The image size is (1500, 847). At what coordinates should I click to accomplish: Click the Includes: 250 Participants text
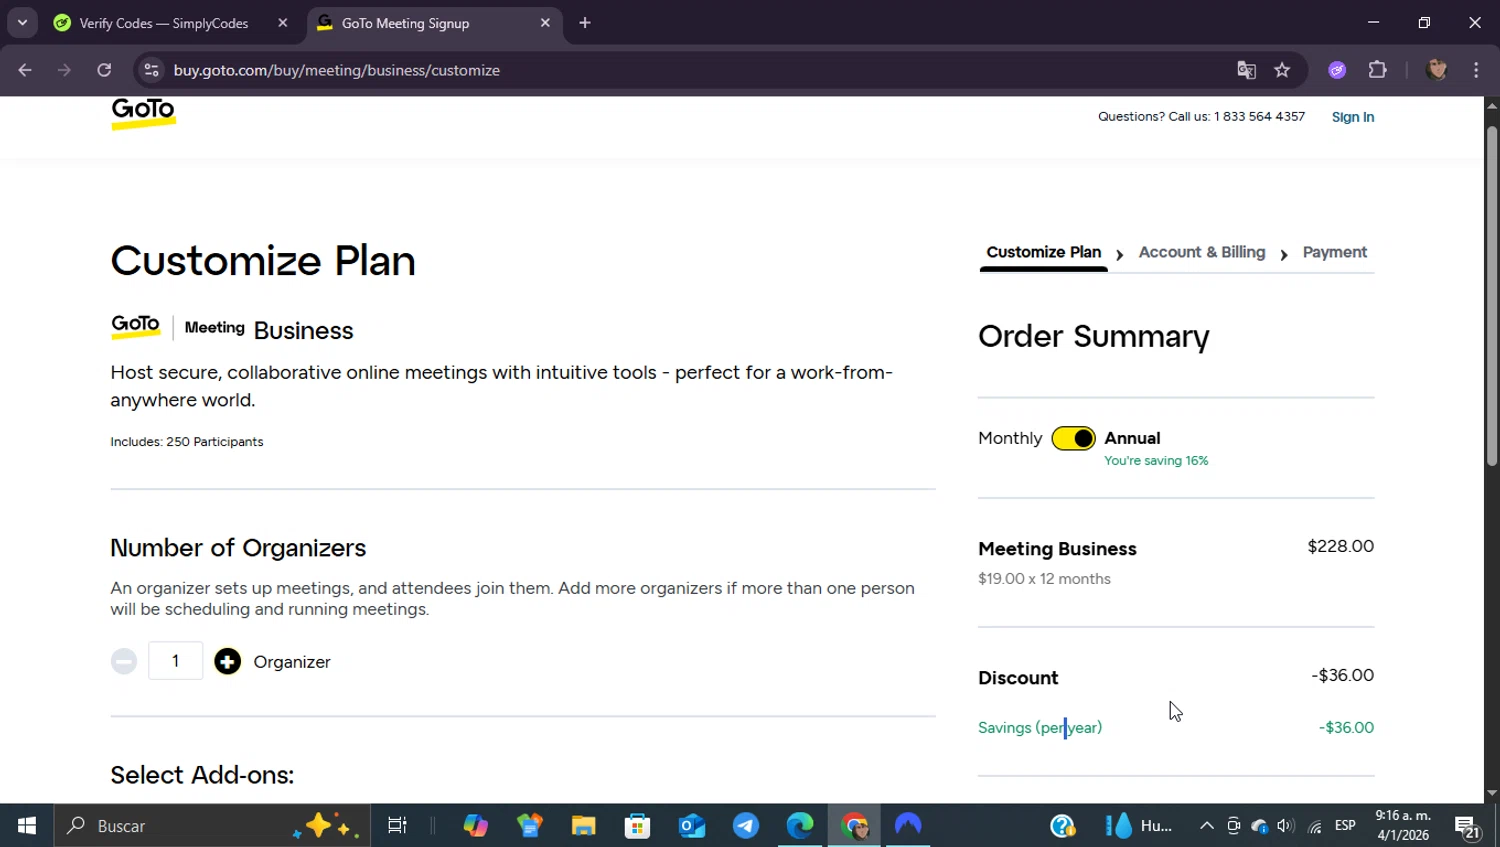tap(187, 442)
